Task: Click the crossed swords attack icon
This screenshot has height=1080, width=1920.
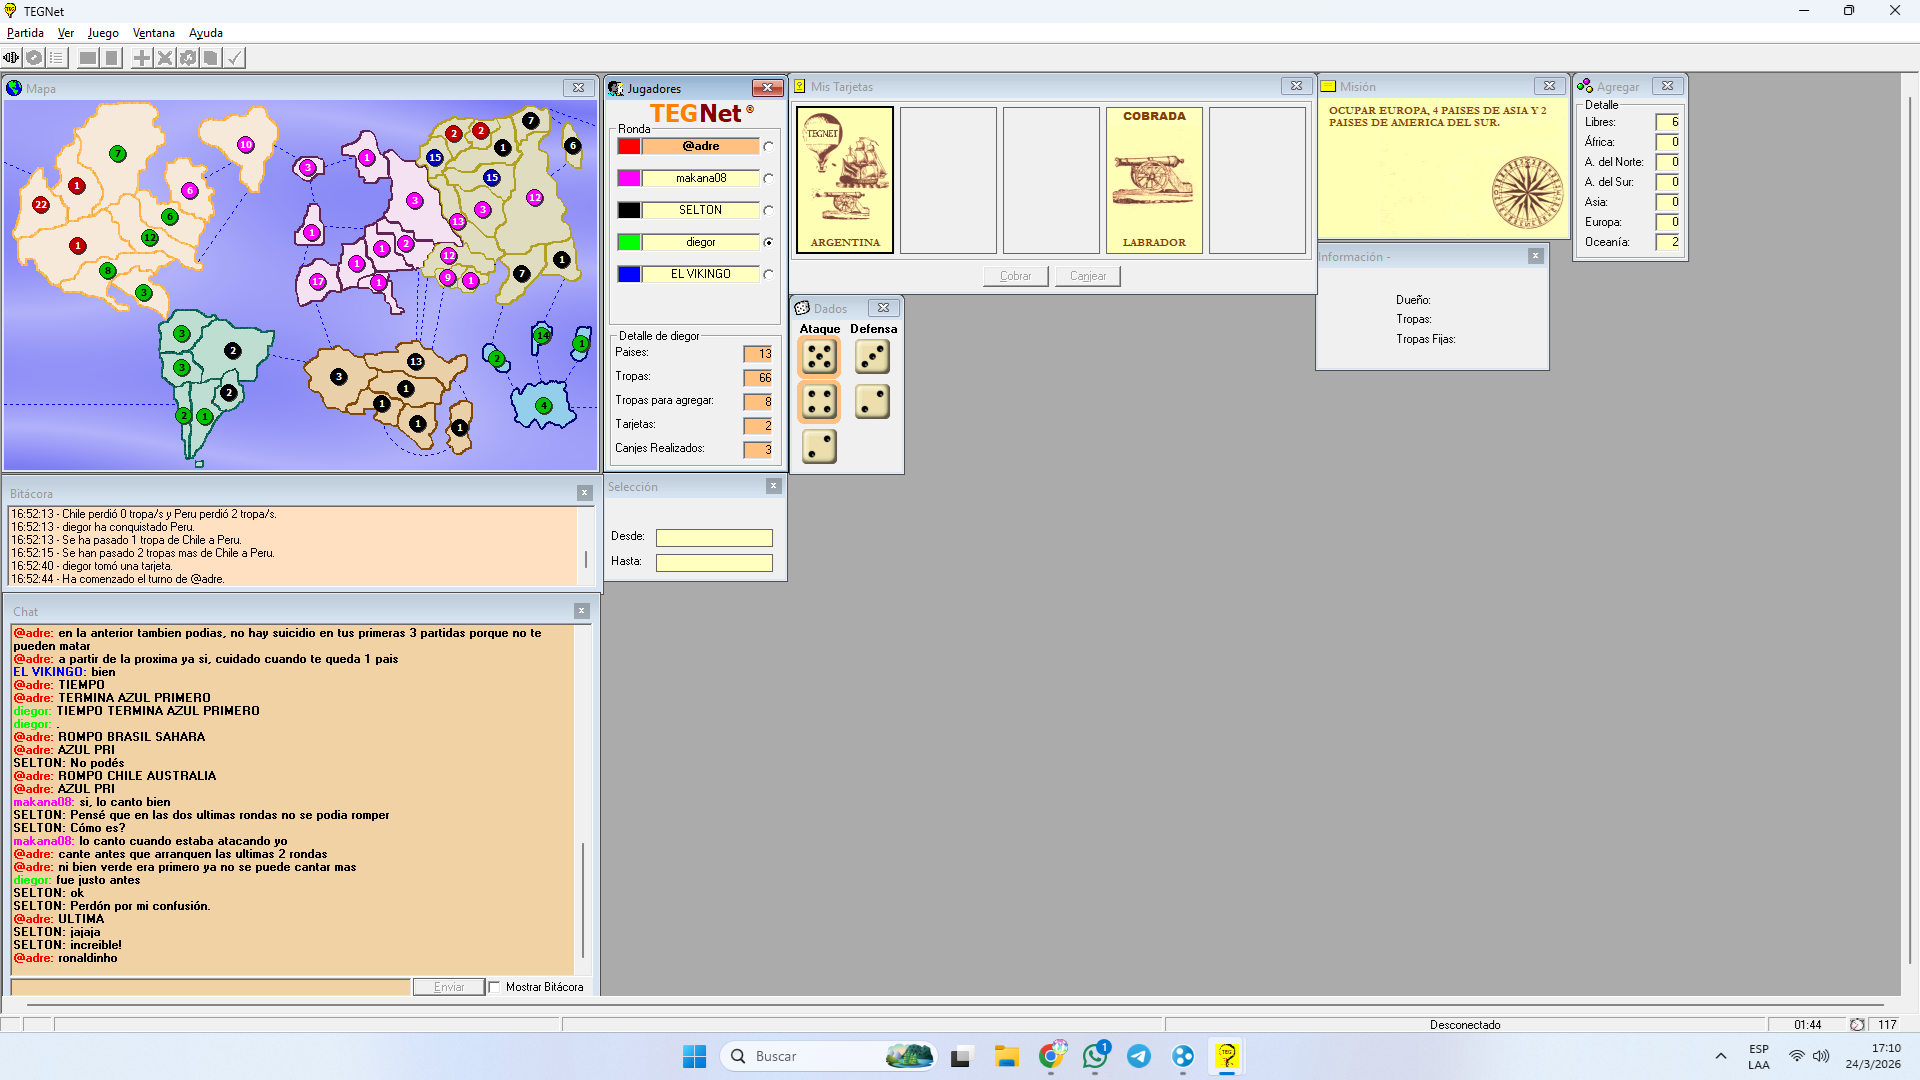Action: click(x=165, y=58)
